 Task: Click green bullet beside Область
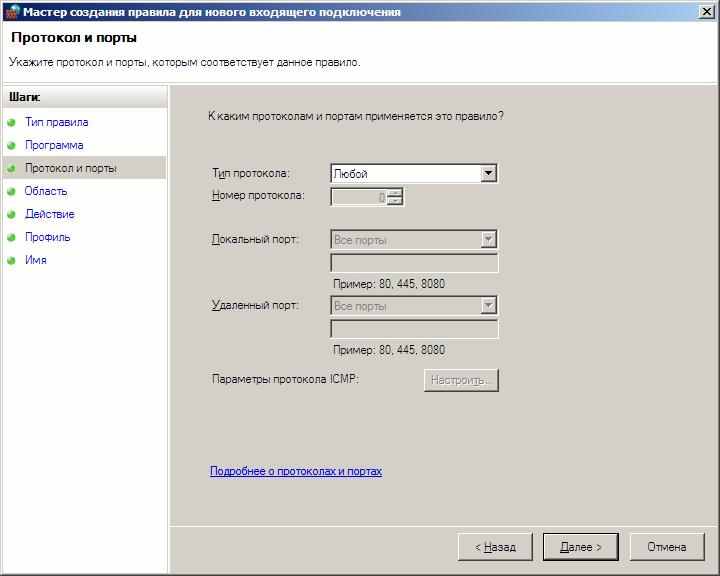tap(11, 192)
